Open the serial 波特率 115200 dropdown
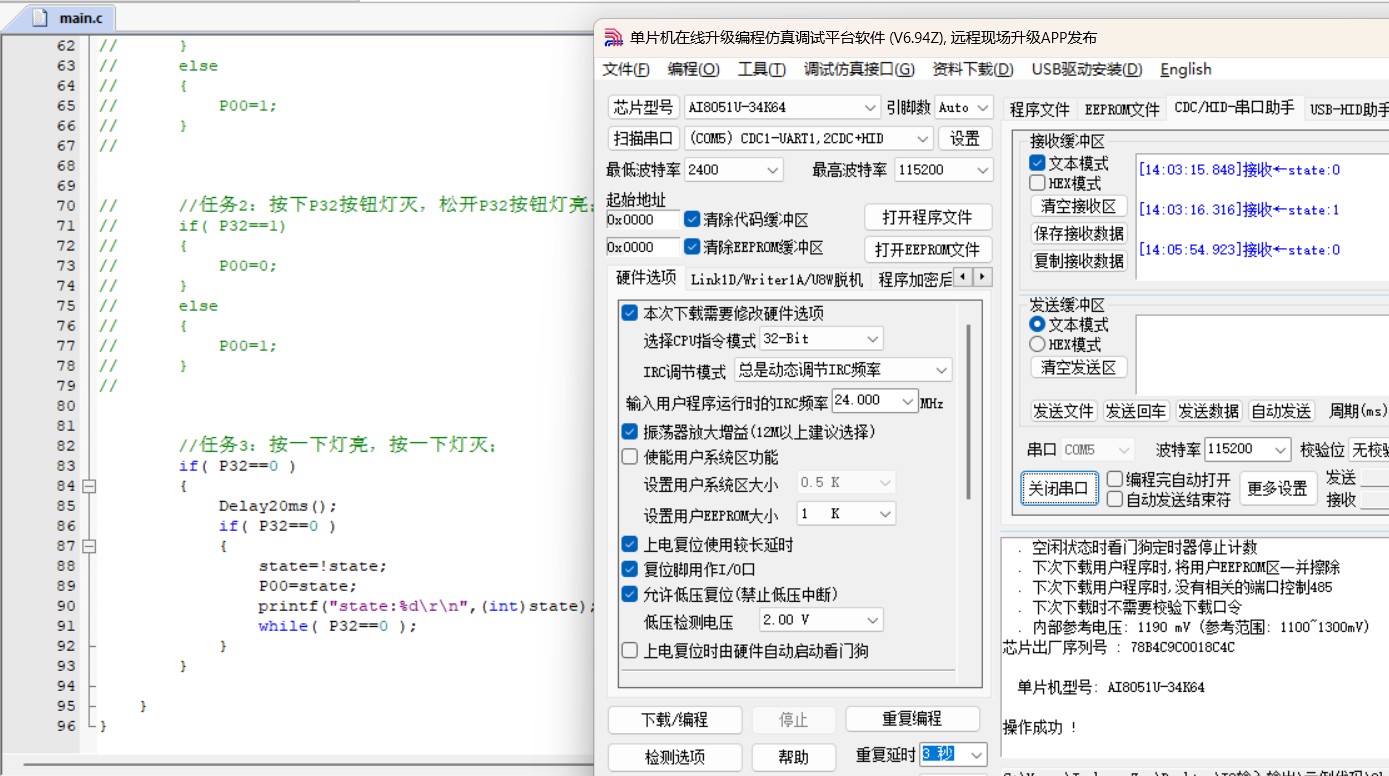1389x776 pixels. click(1280, 450)
